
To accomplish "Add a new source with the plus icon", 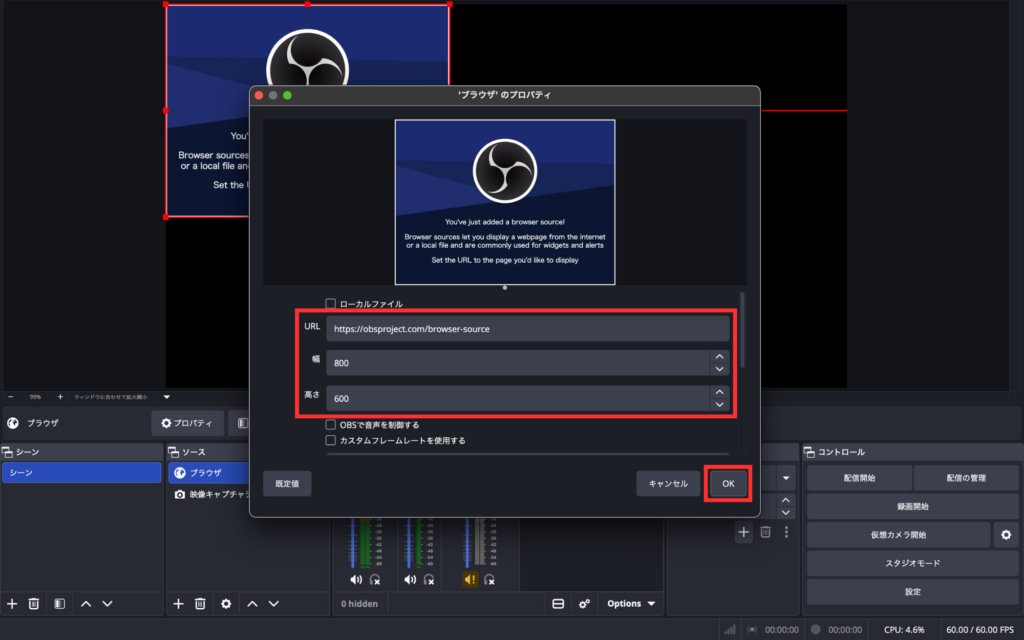I will pos(178,603).
